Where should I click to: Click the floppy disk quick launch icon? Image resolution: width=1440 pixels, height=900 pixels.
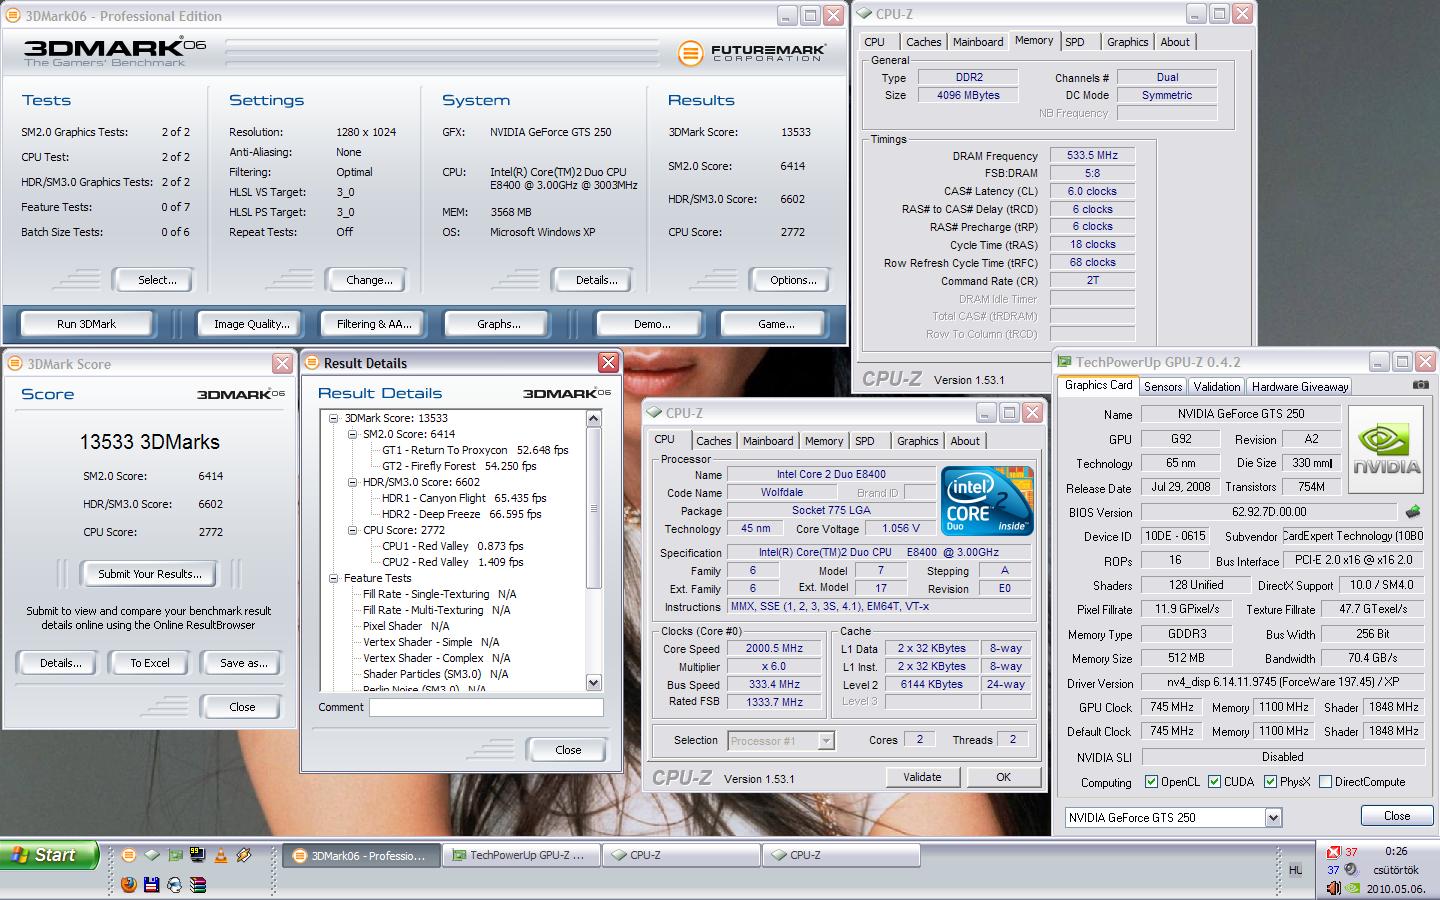tap(152, 884)
